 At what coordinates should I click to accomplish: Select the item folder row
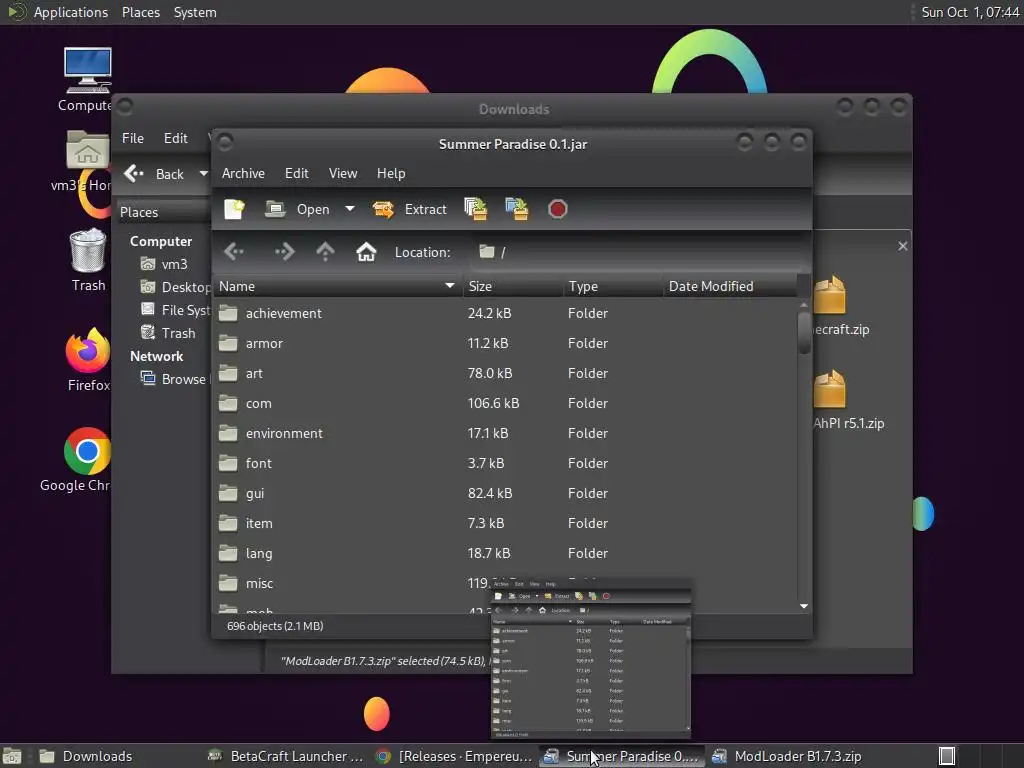coord(505,524)
